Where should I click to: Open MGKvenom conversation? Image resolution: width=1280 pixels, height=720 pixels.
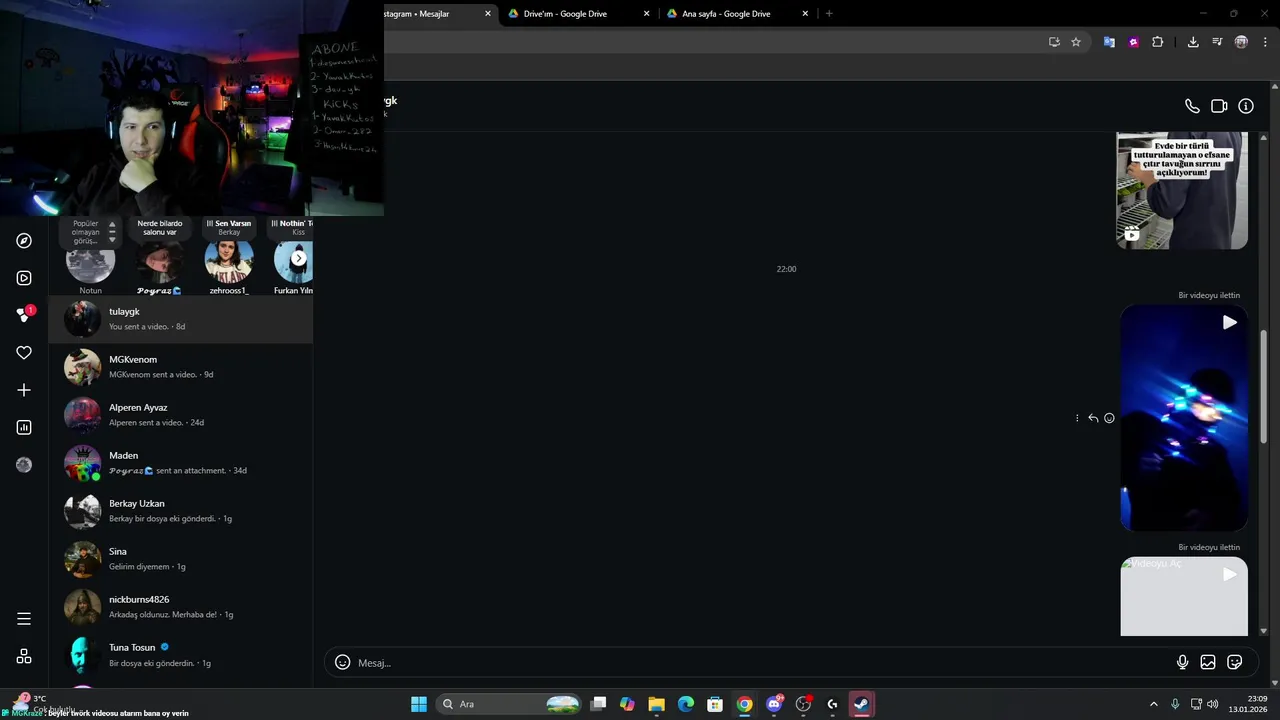[181, 367]
